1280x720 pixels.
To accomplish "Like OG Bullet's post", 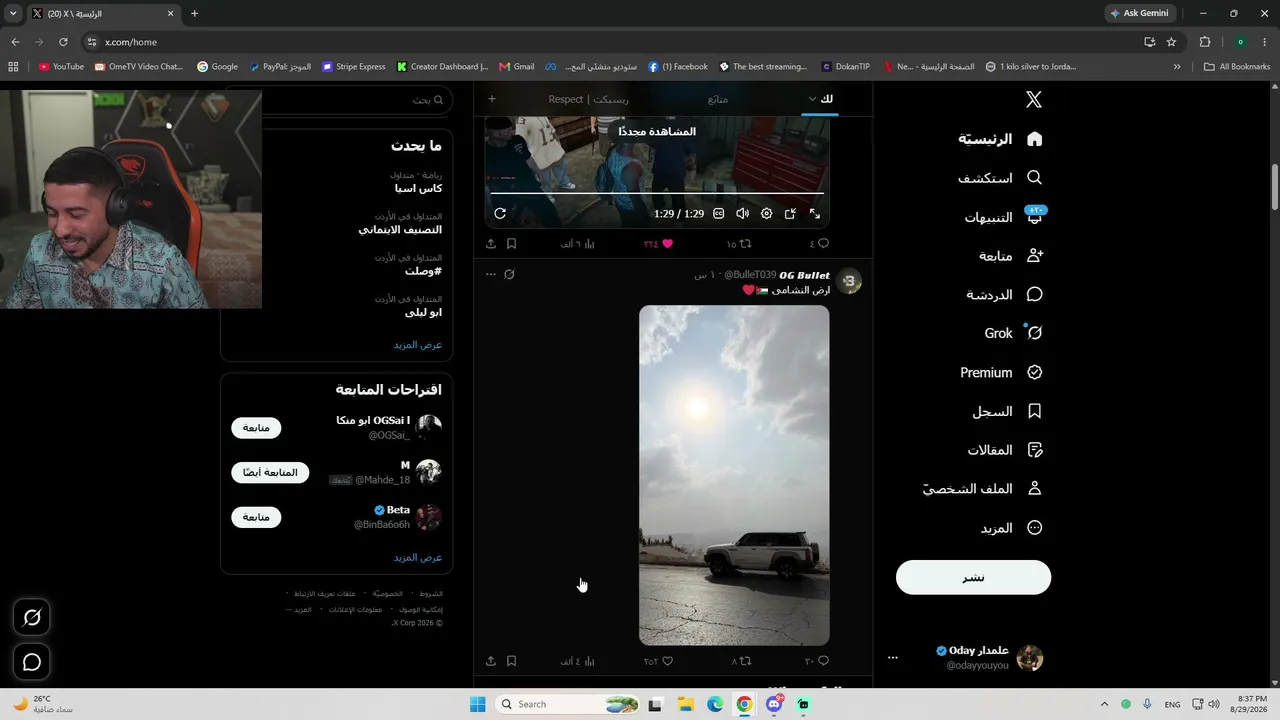I will coord(658,661).
